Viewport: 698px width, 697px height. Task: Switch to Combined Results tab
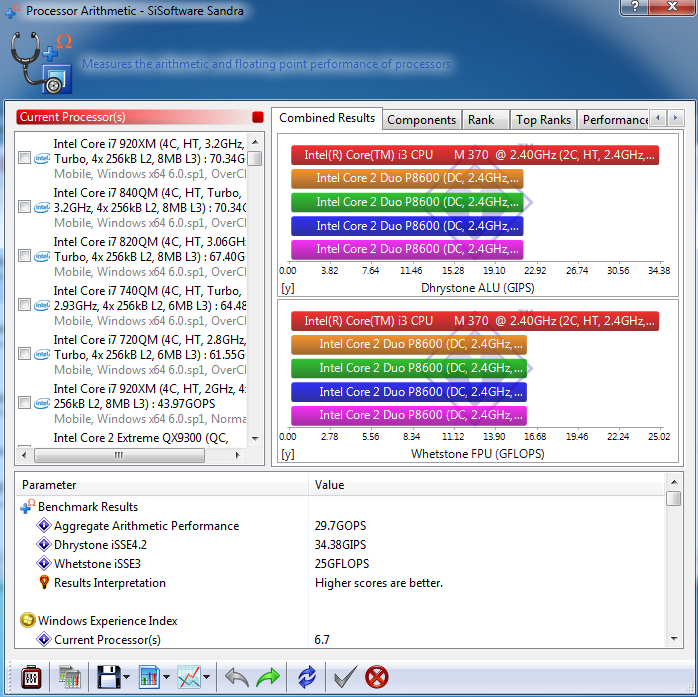(327, 118)
